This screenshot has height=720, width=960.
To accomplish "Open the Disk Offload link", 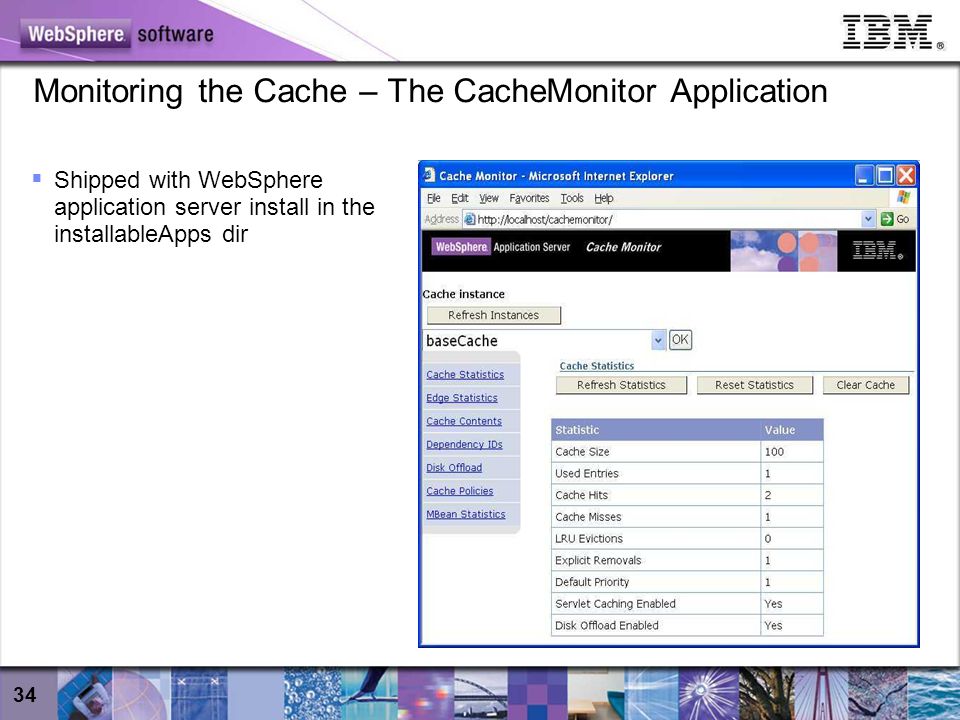I will [x=454, y=468].
